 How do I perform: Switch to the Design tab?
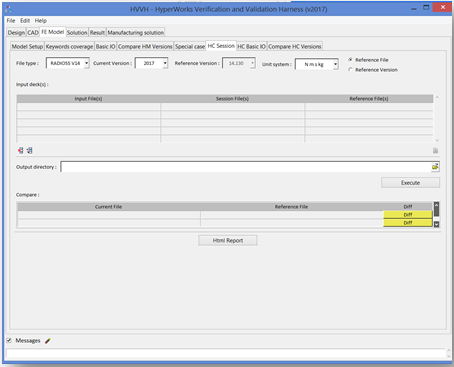[x=16, y=33]
